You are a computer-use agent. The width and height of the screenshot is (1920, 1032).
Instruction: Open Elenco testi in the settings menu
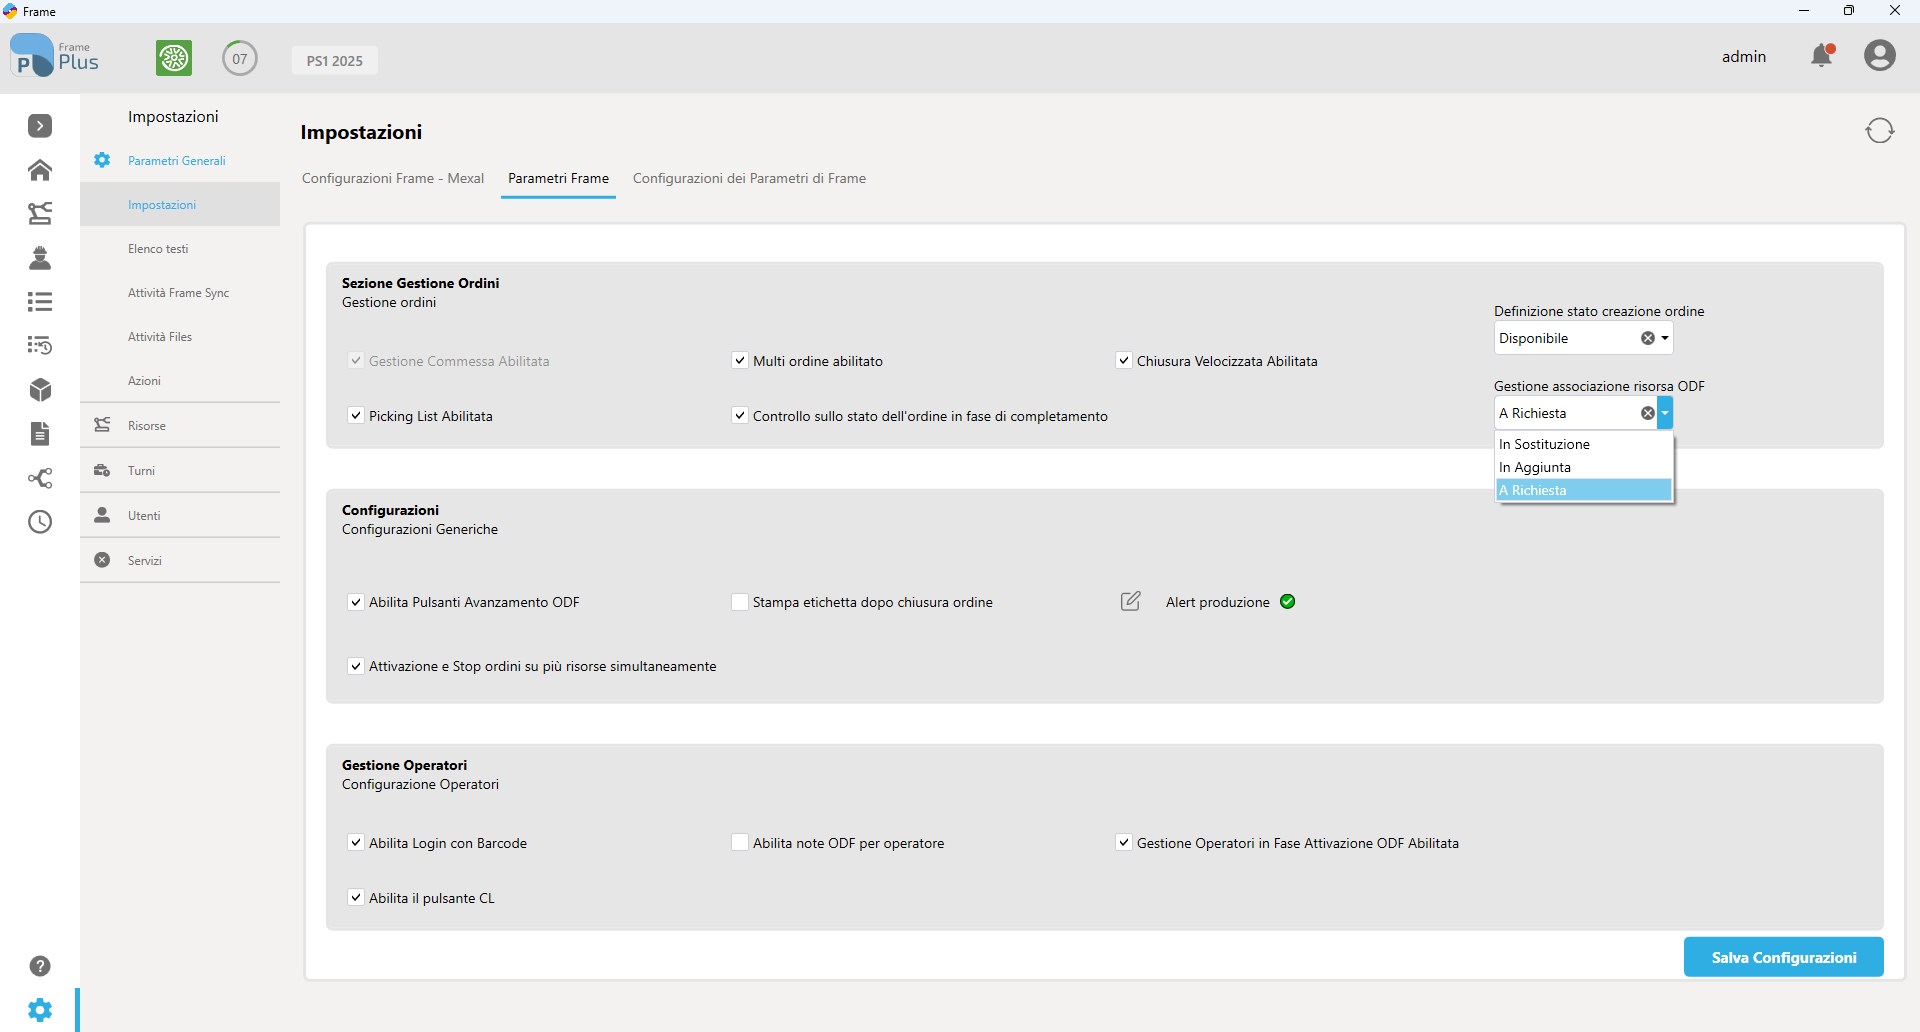tap(180, 248)
